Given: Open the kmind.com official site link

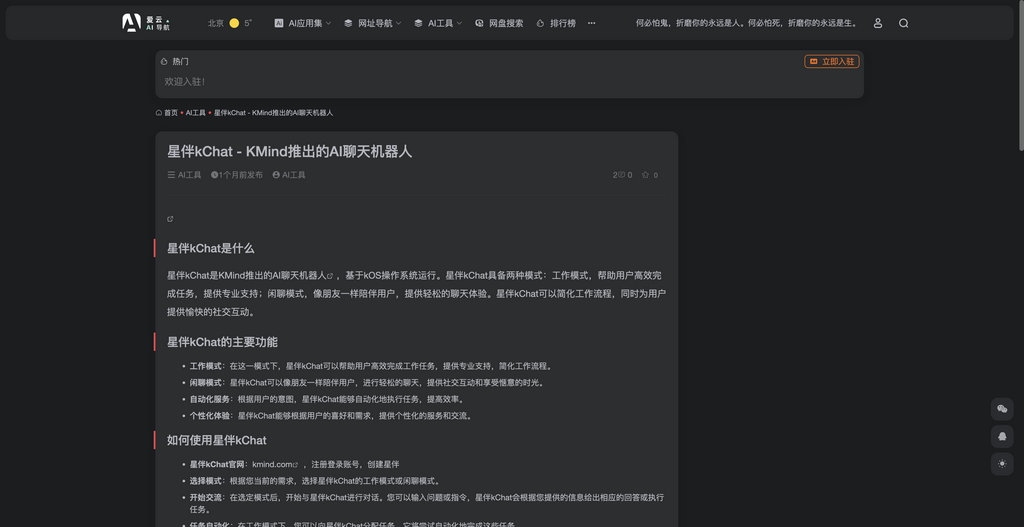Looking at the screenshot, I should click(275, 464).
